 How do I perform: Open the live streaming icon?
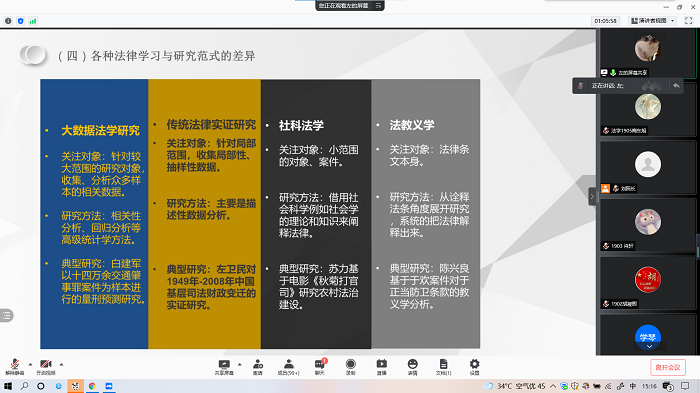tap(382, 367)
